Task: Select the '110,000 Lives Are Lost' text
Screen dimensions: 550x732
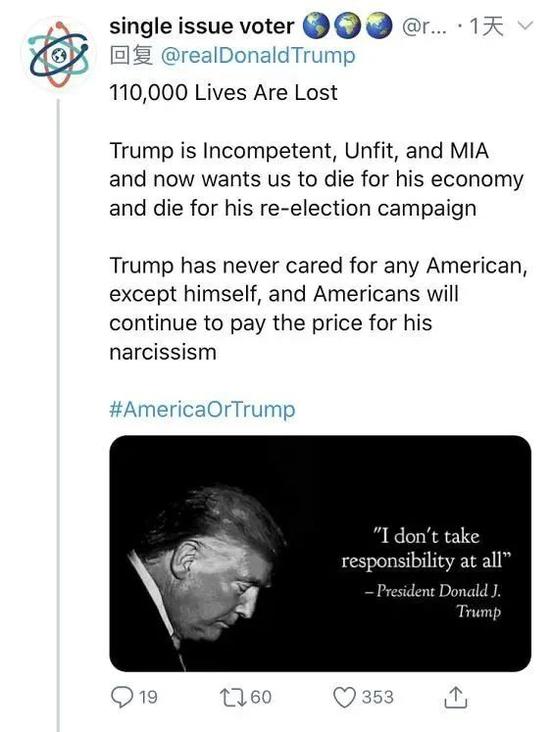Action: pos(223,92)
